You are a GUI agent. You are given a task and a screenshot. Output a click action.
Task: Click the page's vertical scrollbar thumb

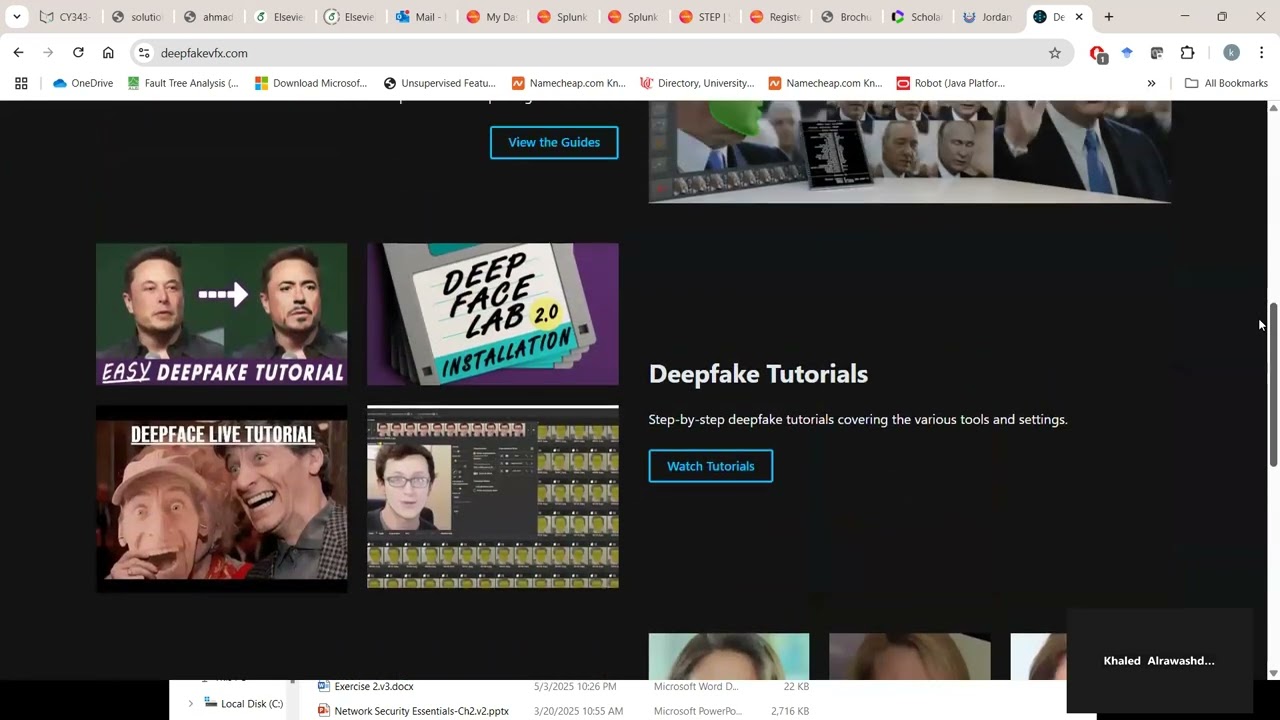click(1273, 383)
